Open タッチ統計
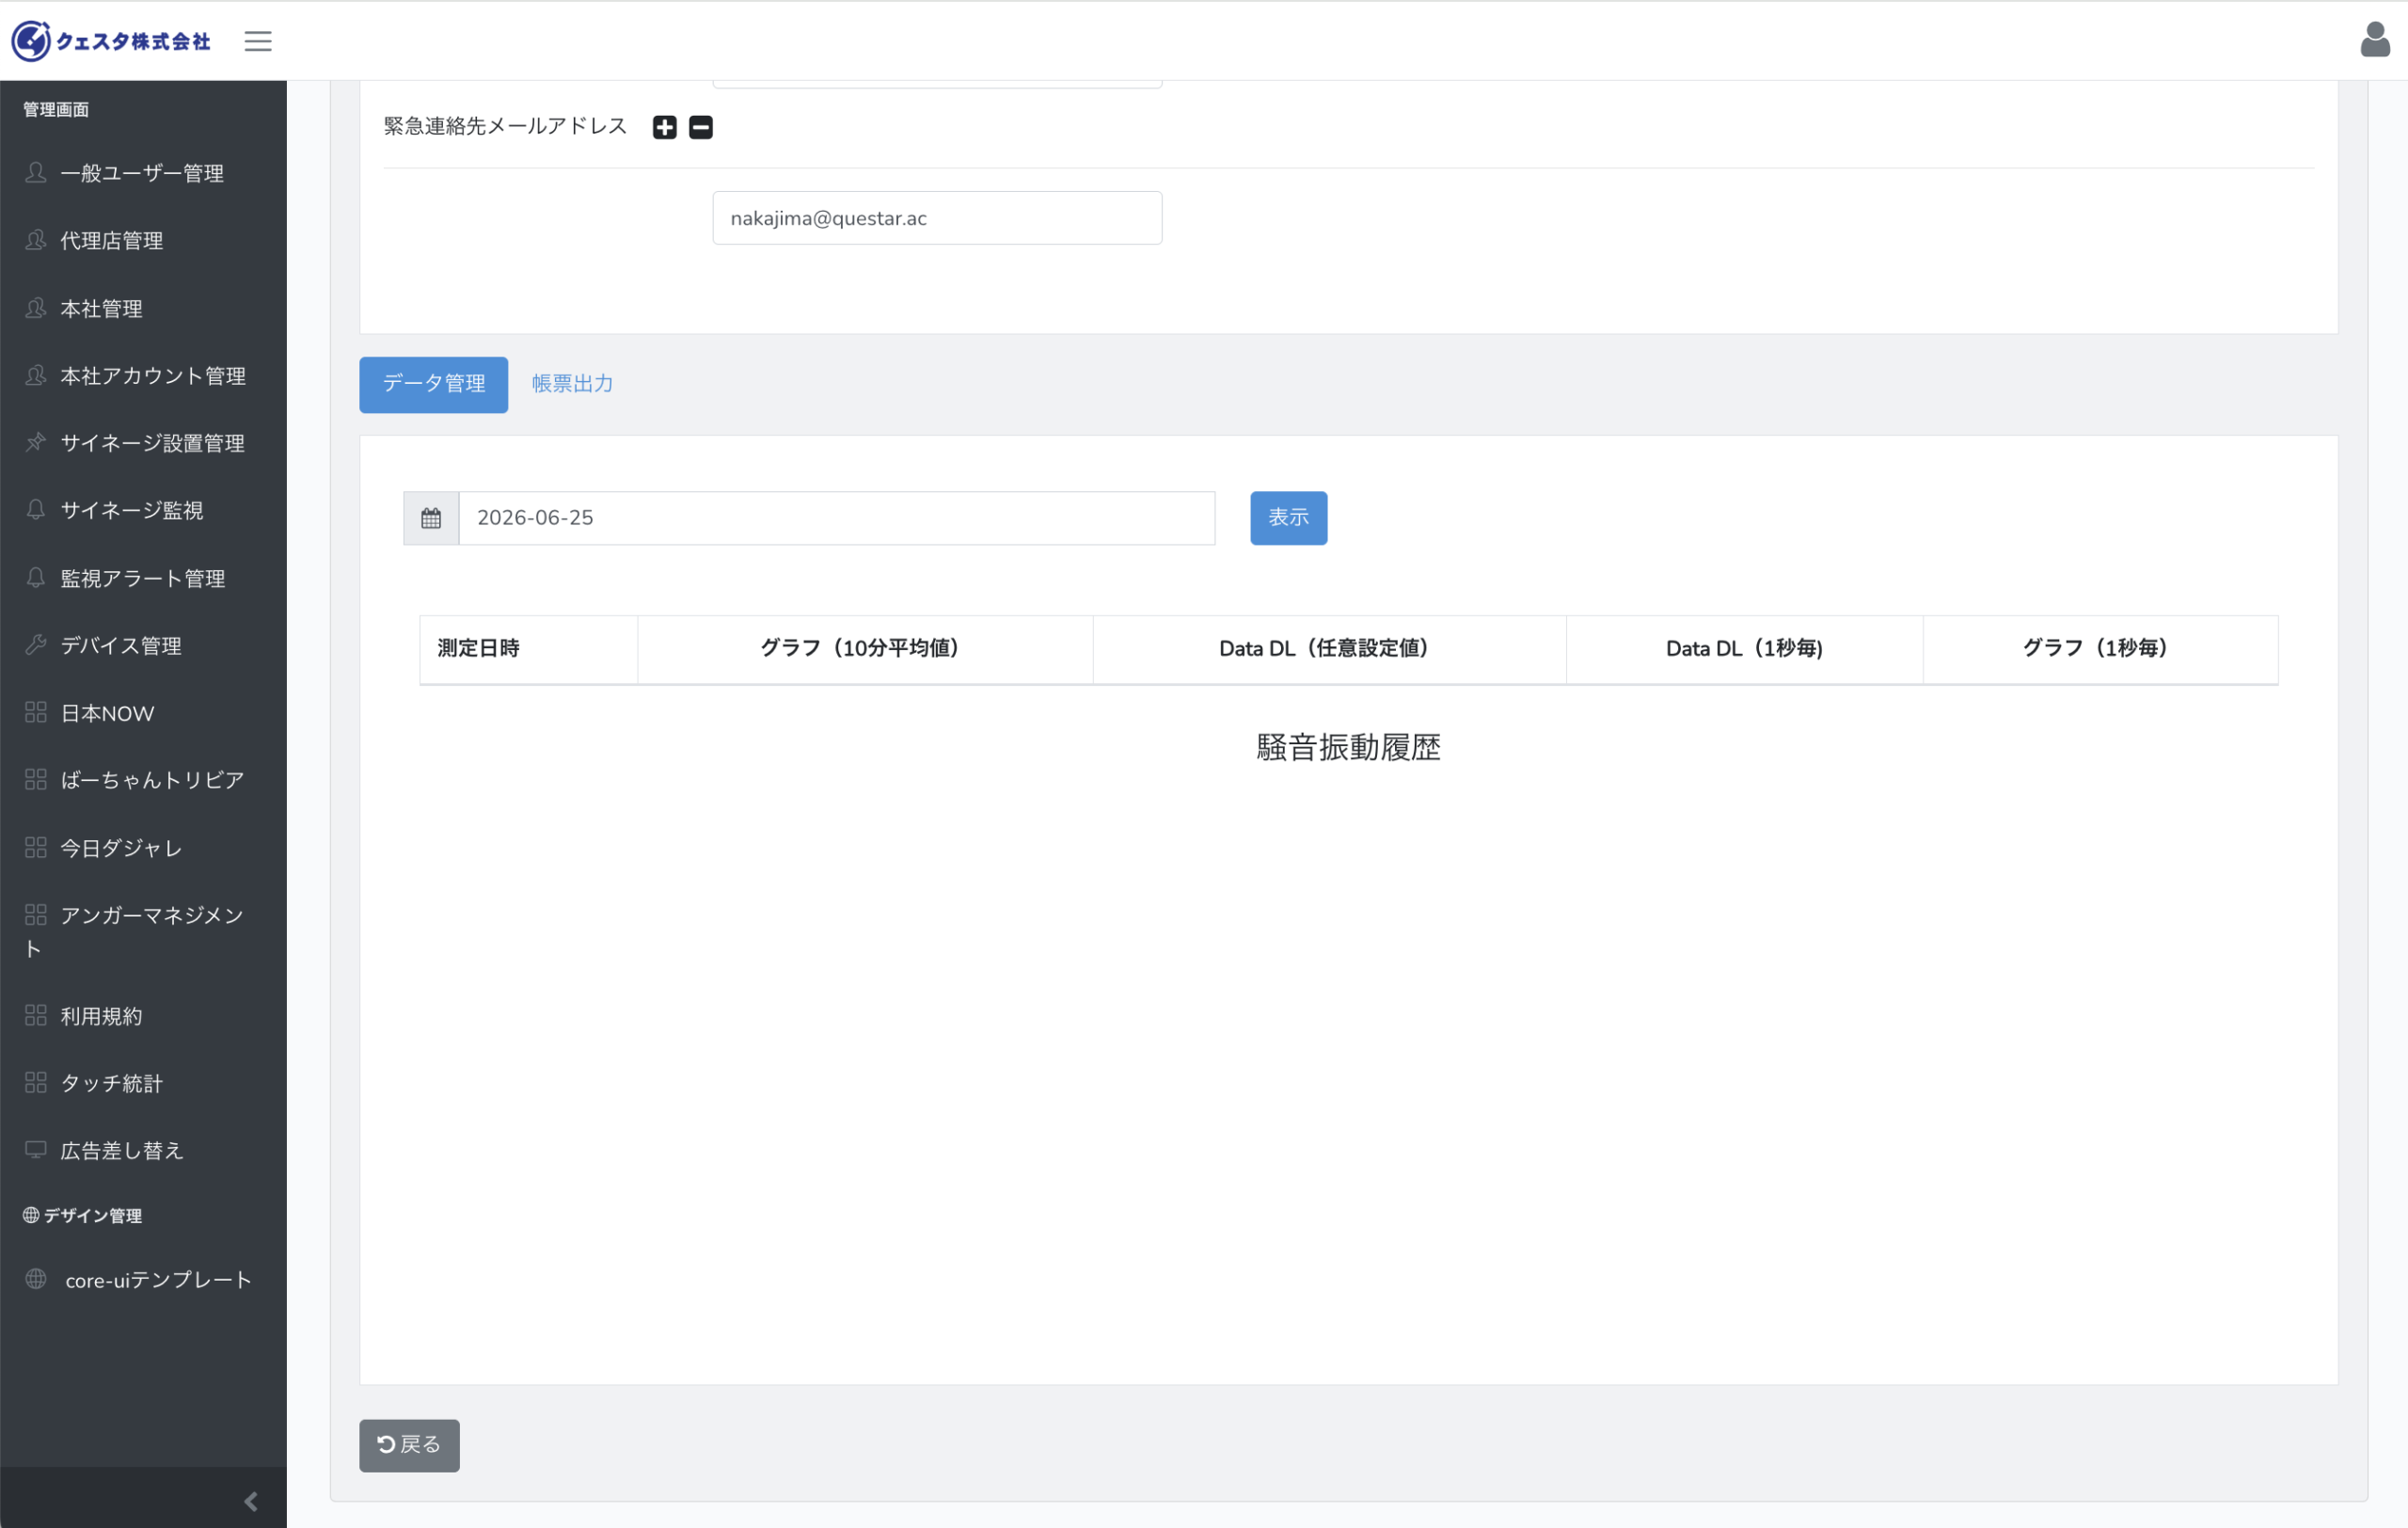The width and height of the screenshot is (2408, 1528). [143, 1083]
